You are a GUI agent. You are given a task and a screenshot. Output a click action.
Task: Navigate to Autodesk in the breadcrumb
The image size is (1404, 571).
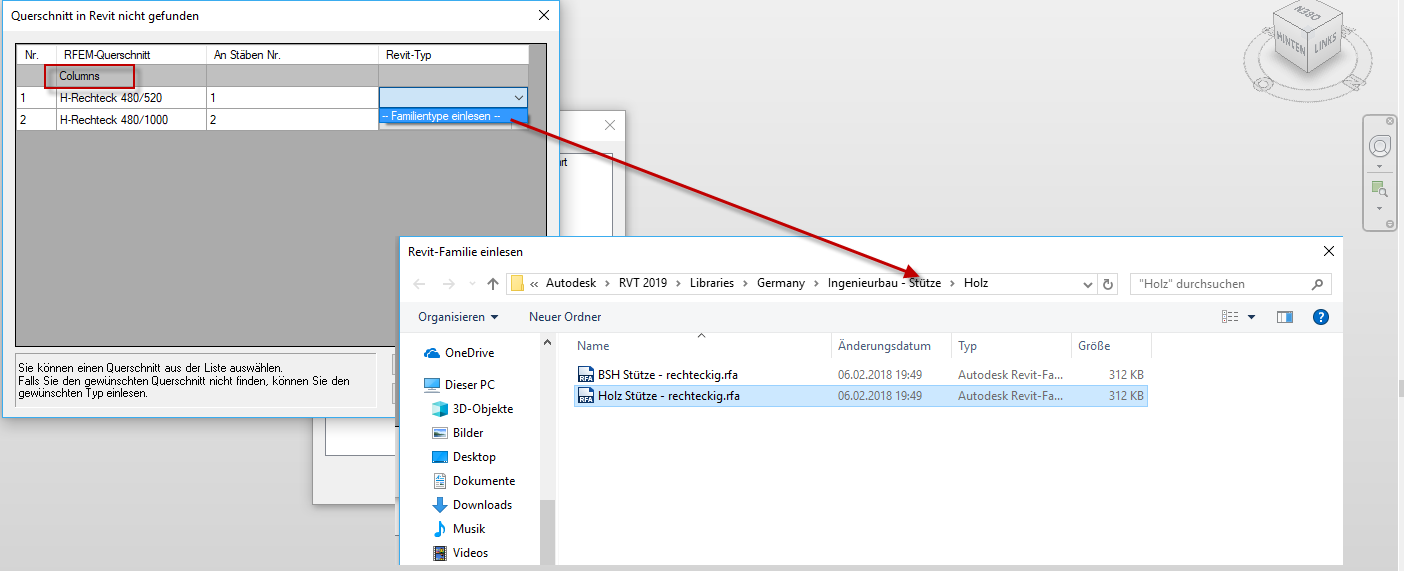pos(571,284)
